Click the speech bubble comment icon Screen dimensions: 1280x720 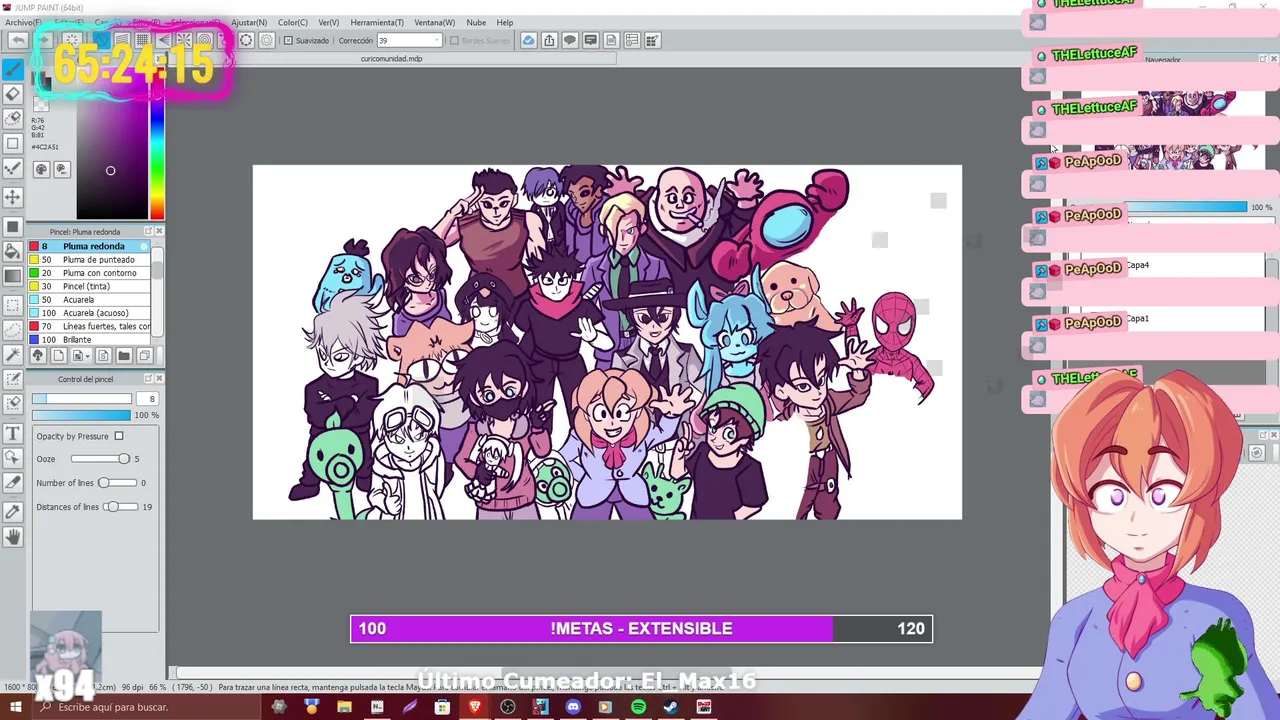click(570, 40)
